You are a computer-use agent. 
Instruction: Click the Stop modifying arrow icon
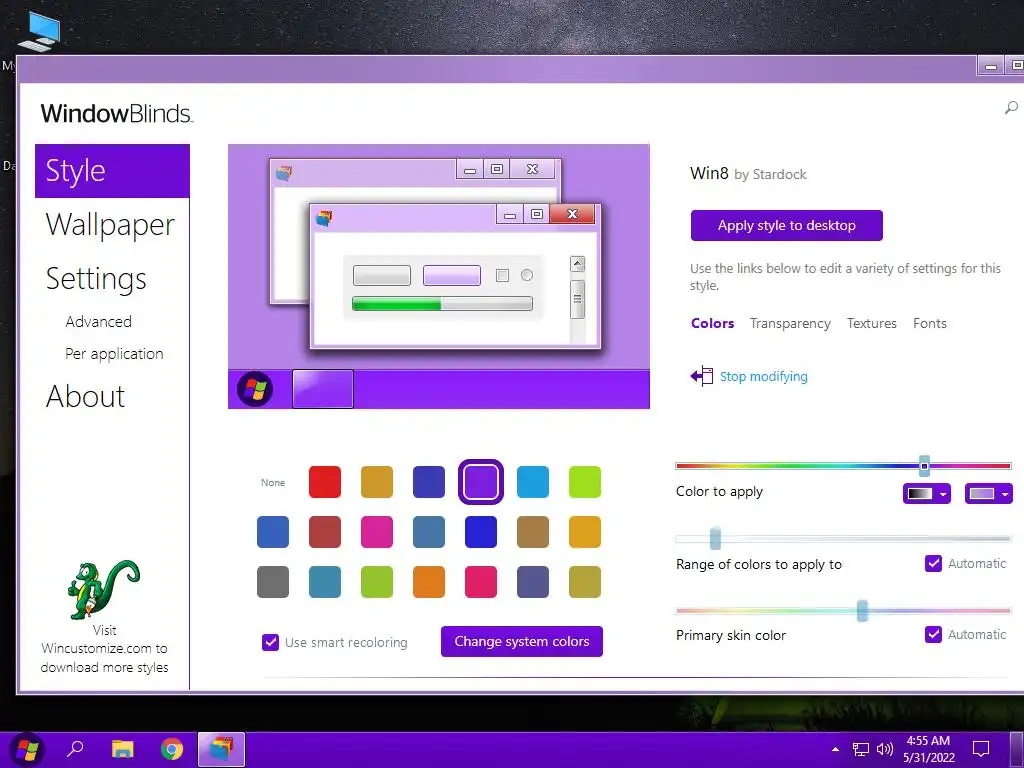(x=701, y=376)
